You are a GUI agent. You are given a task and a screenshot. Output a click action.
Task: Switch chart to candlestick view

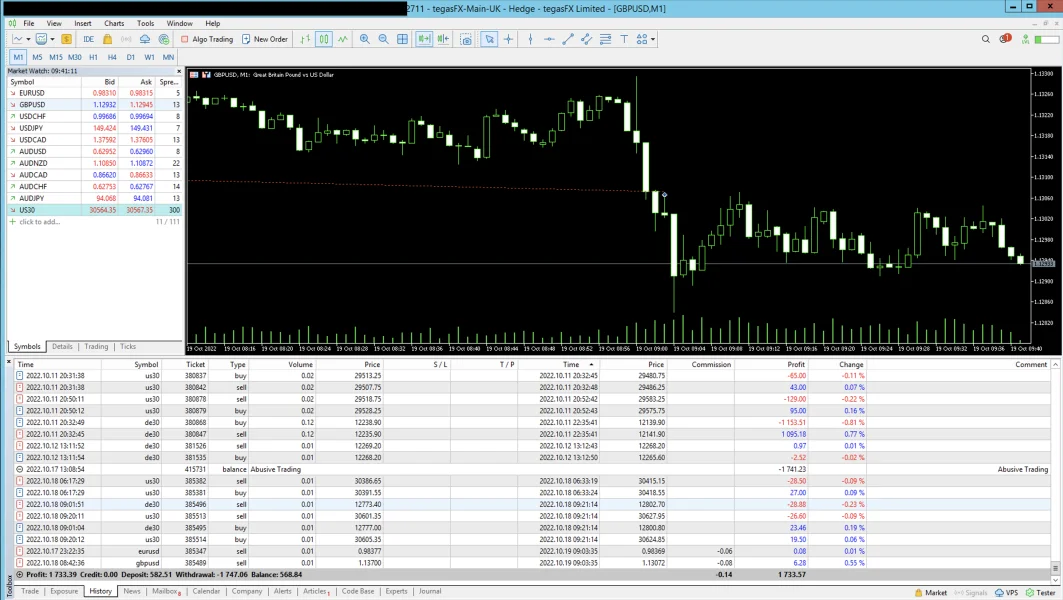[x=324, y=39]
